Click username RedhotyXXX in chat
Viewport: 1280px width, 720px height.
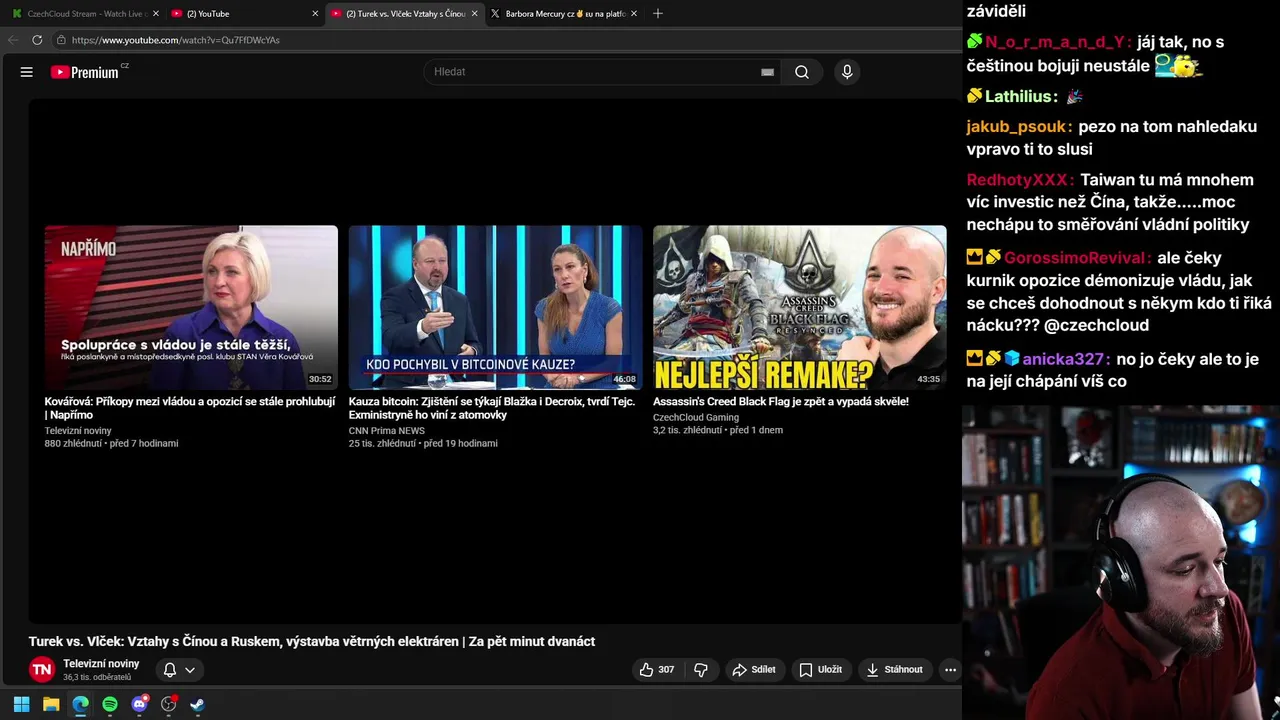[x=1020, y=180]
